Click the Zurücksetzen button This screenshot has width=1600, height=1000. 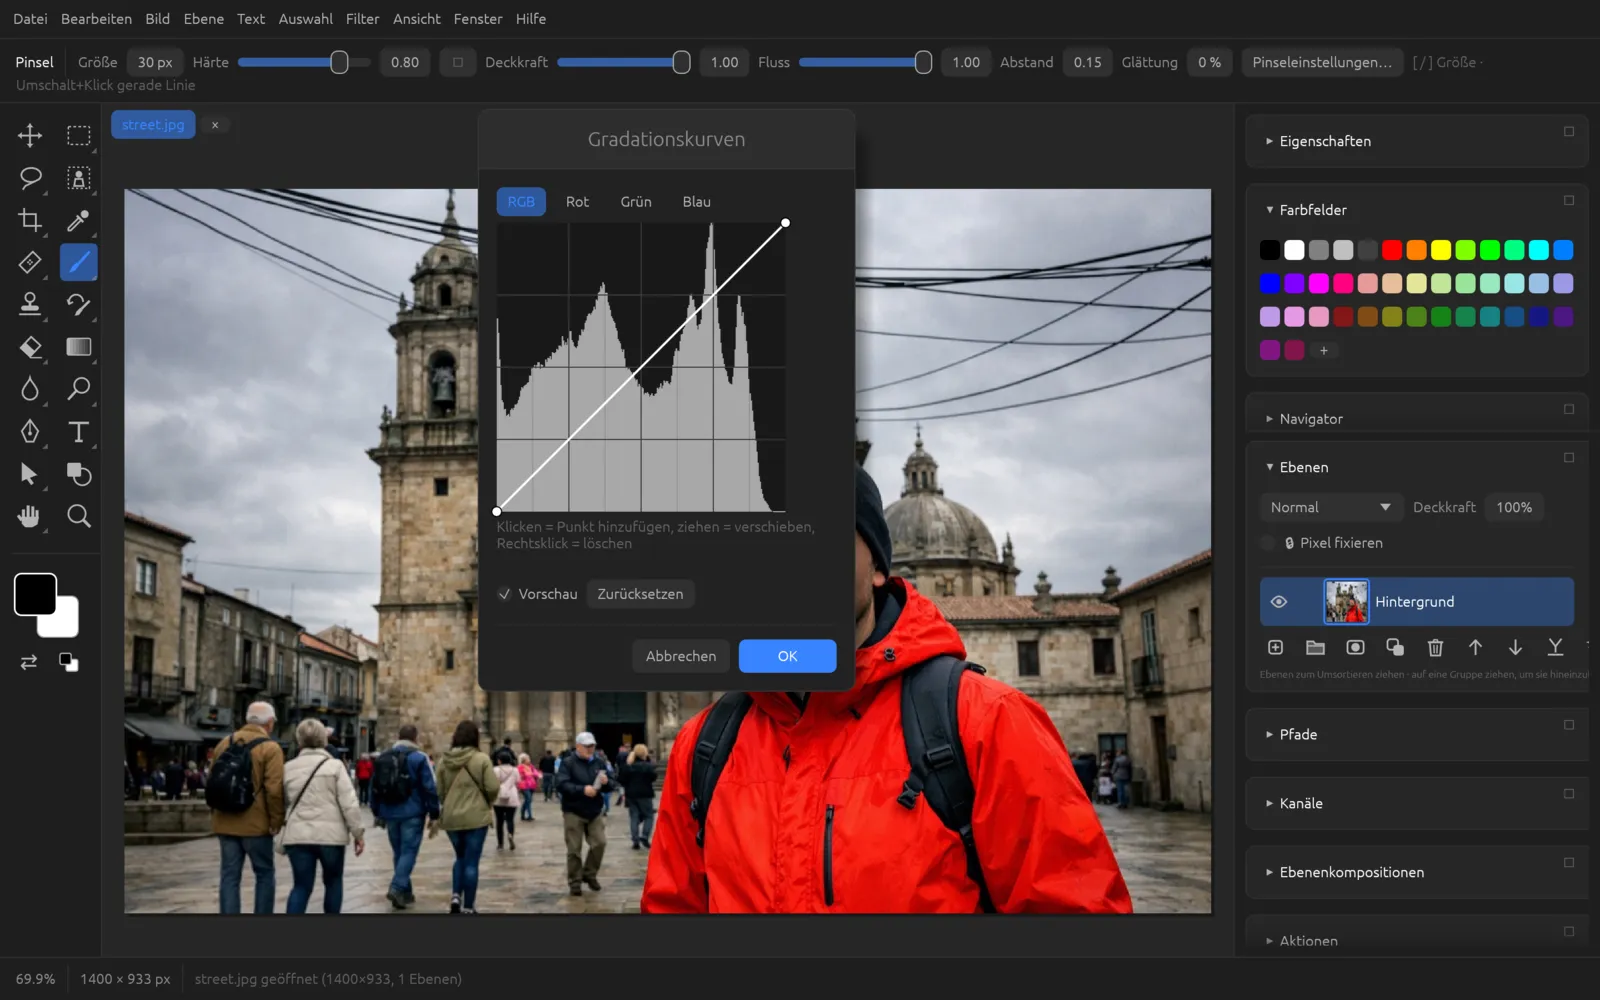[x=640, y=594]
